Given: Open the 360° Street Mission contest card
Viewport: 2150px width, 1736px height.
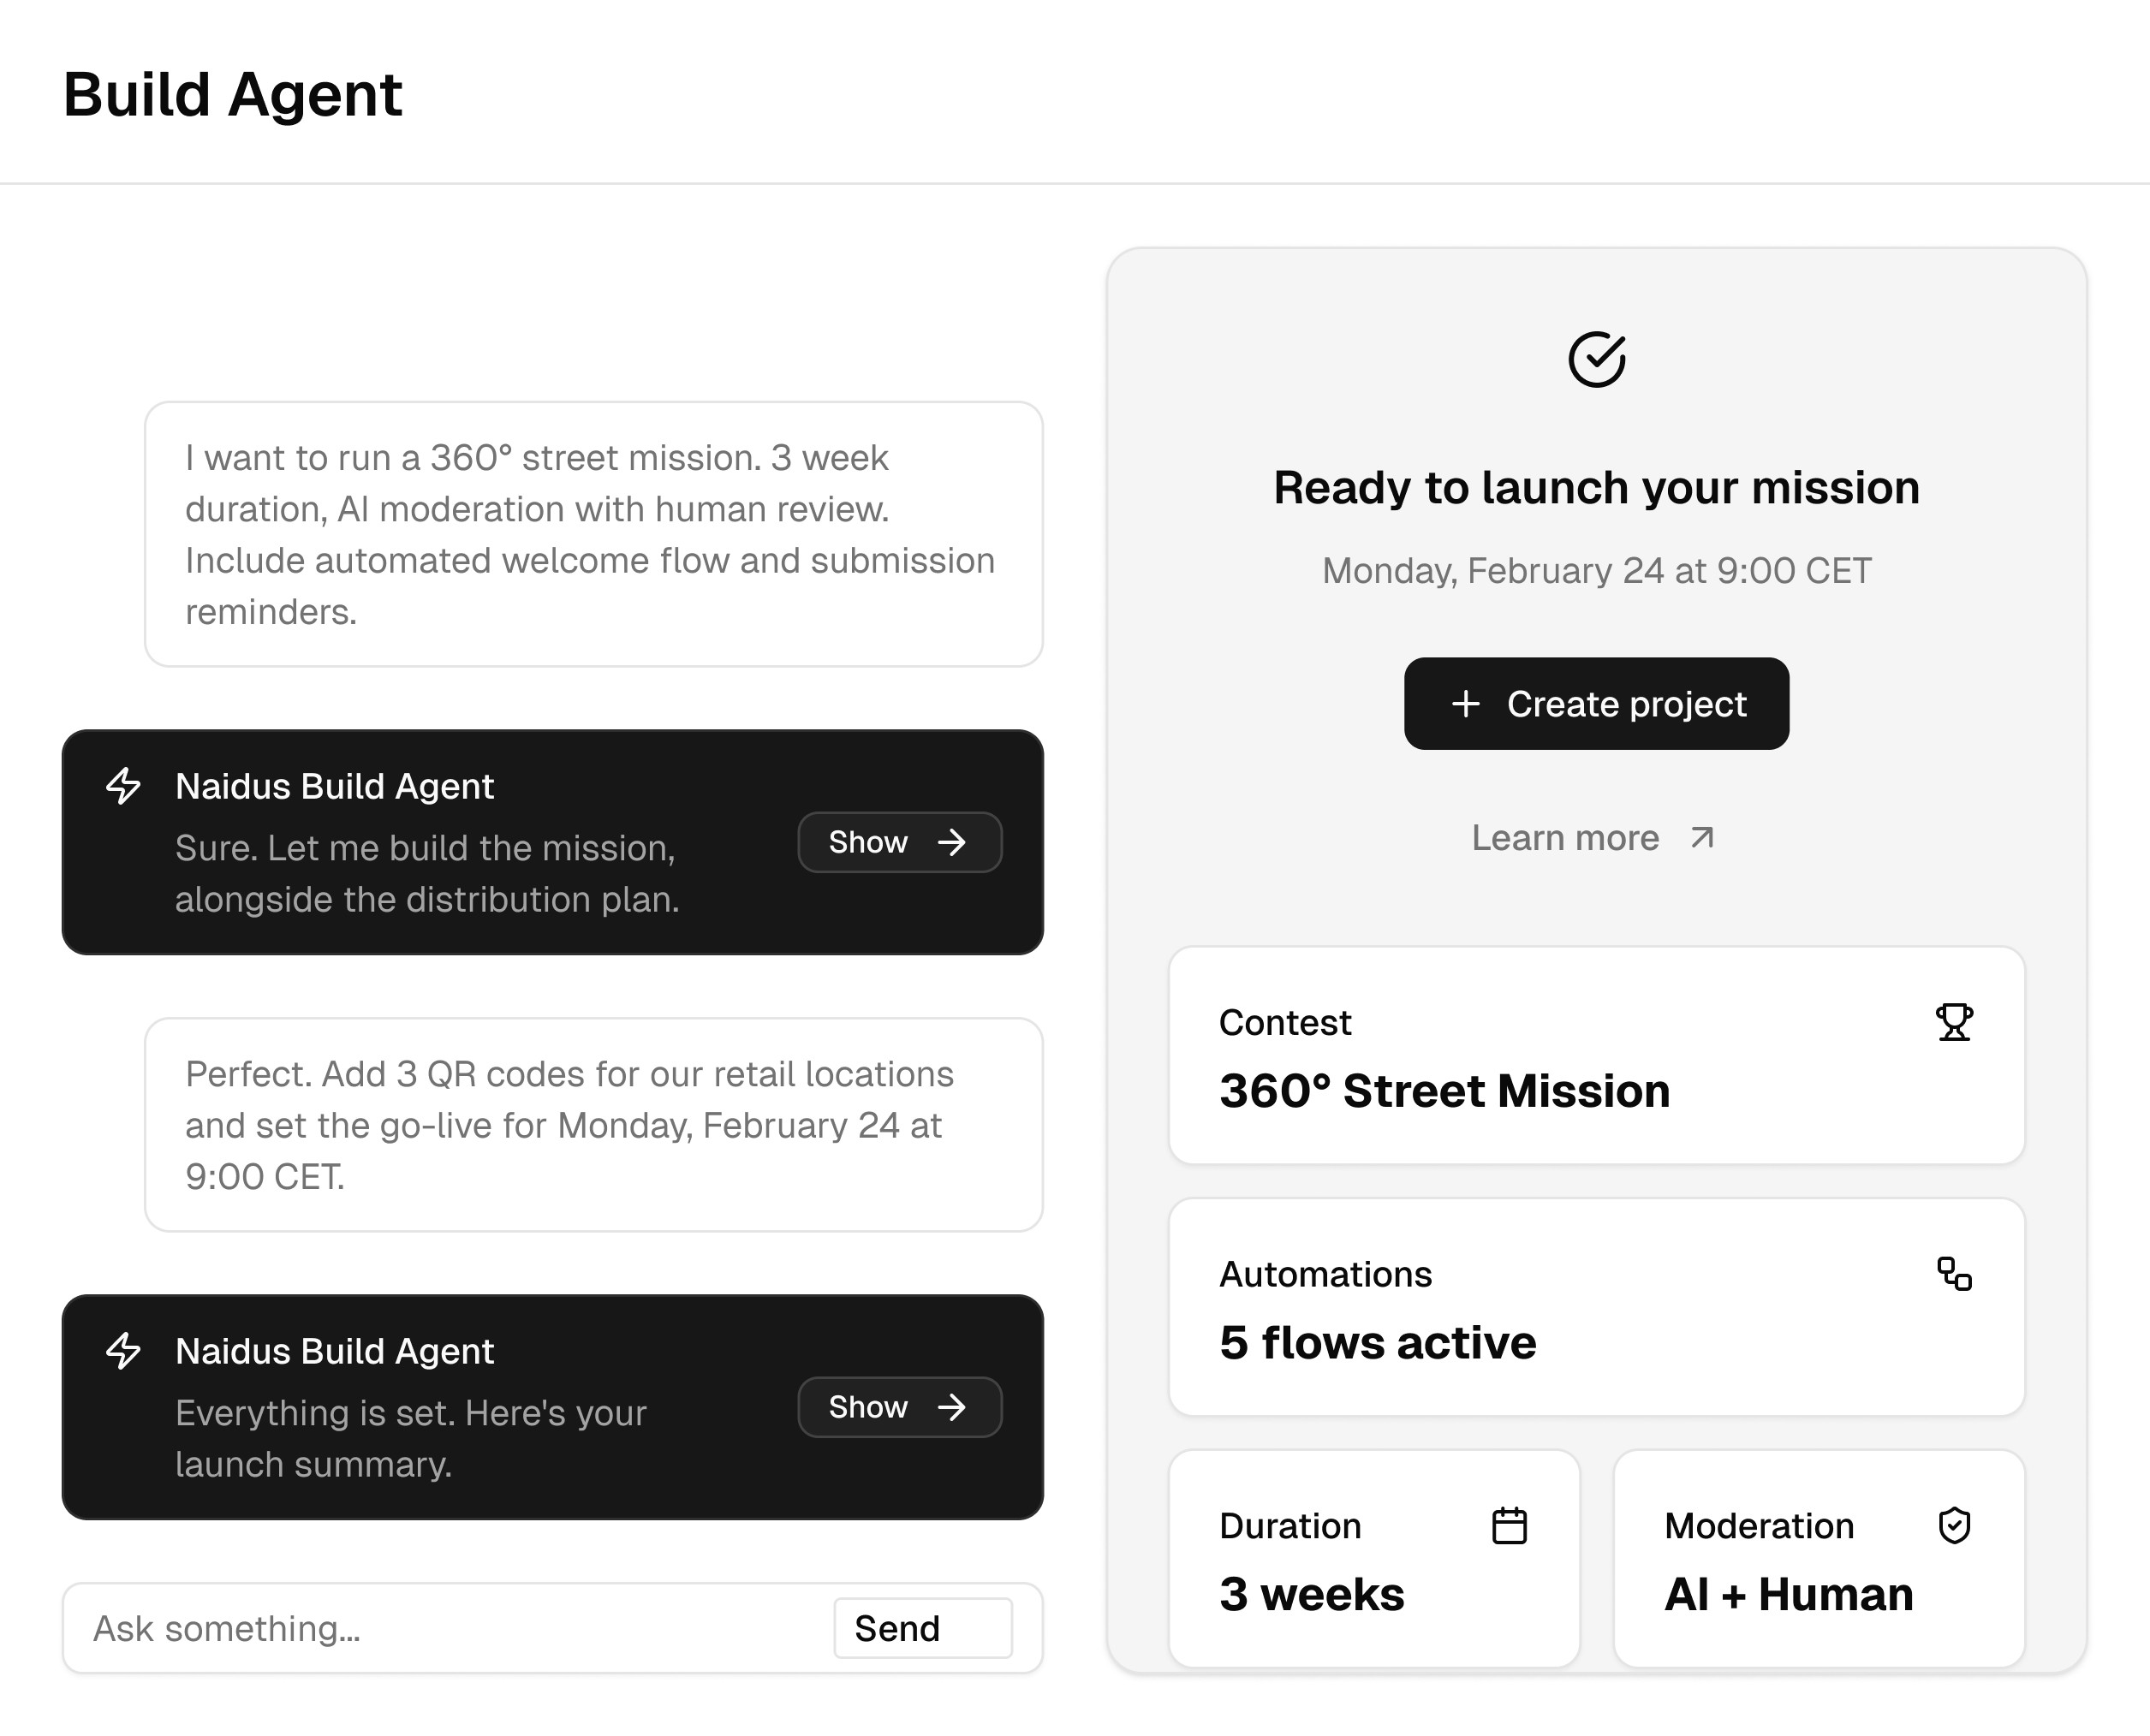Looking at the screenshot, I should (x=1596, y=1056).
